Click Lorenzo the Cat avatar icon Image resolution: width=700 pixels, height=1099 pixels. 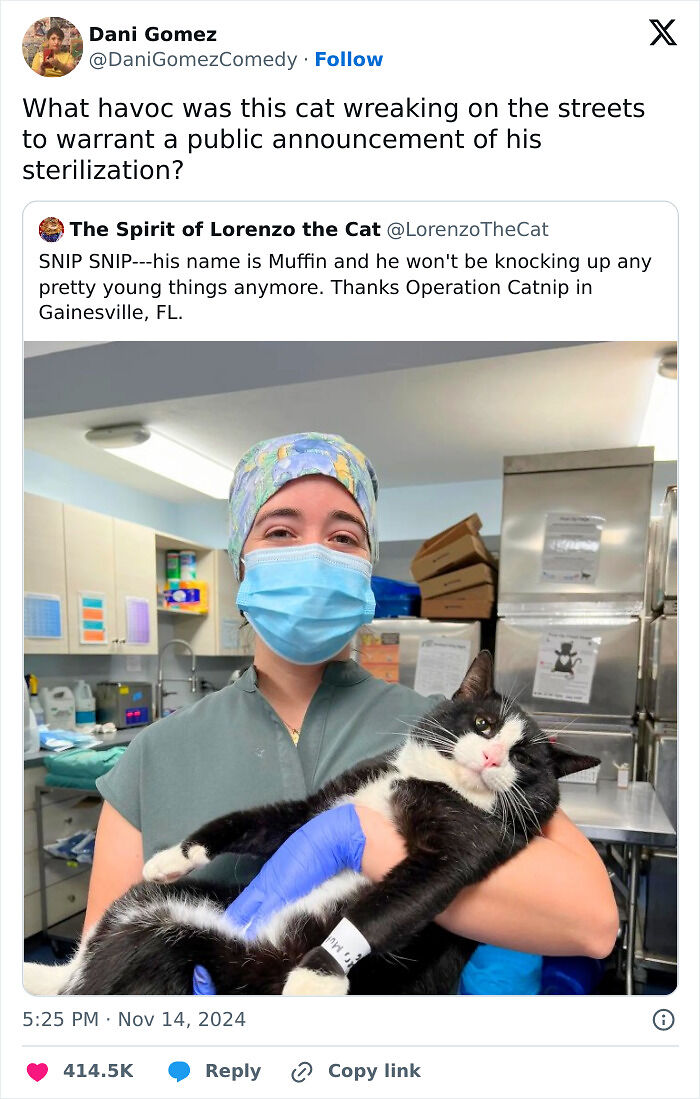click(51, 229)
